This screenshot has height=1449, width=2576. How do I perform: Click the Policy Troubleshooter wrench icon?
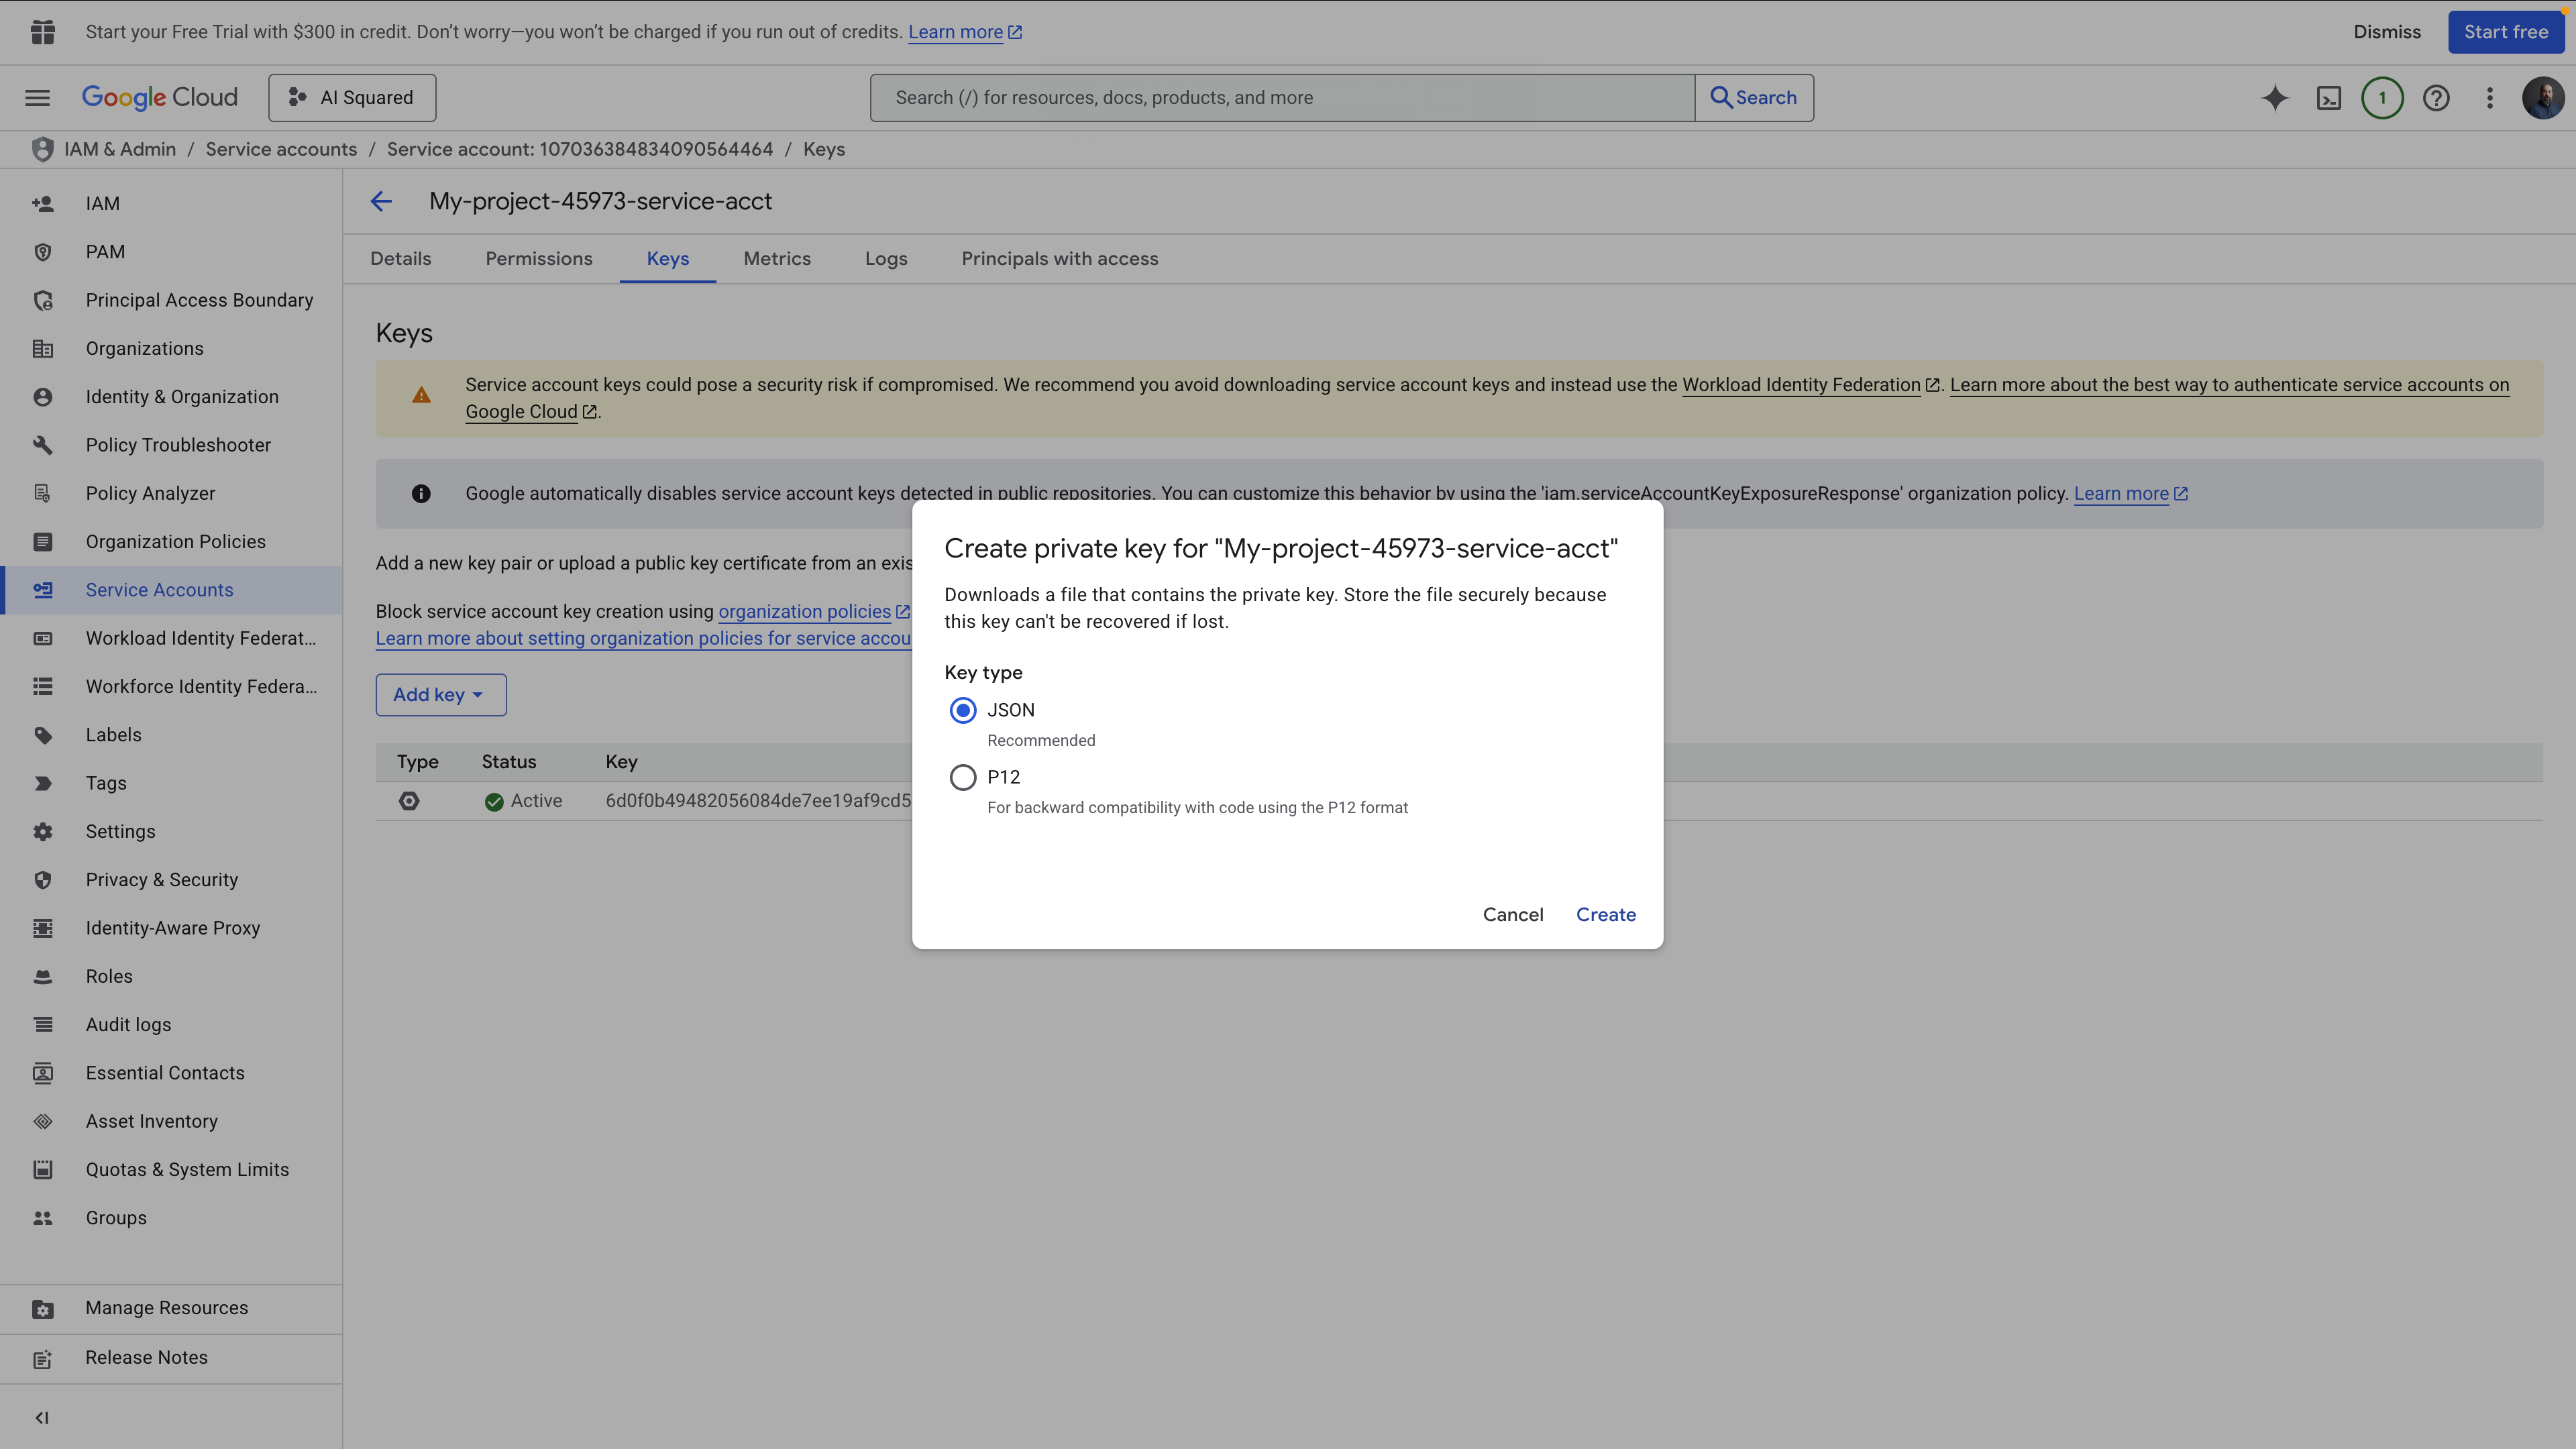[x=43, y=445]
